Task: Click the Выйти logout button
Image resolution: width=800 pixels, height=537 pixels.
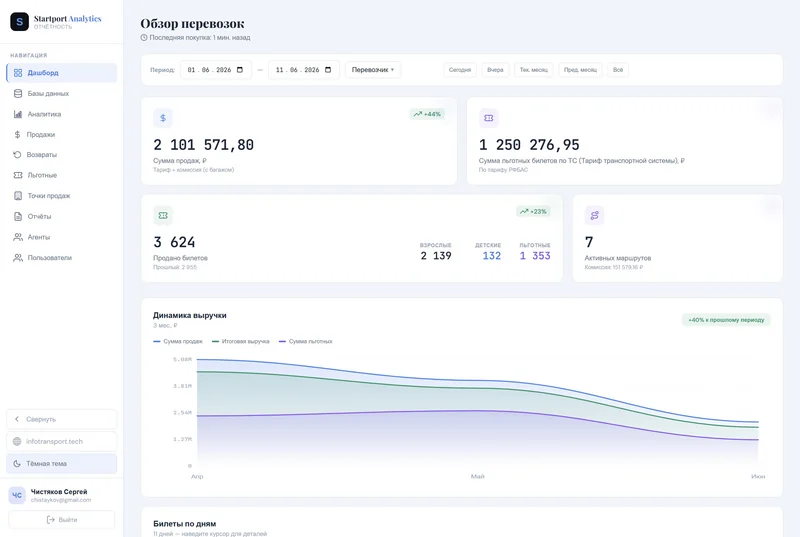Action: coord(62,520)
